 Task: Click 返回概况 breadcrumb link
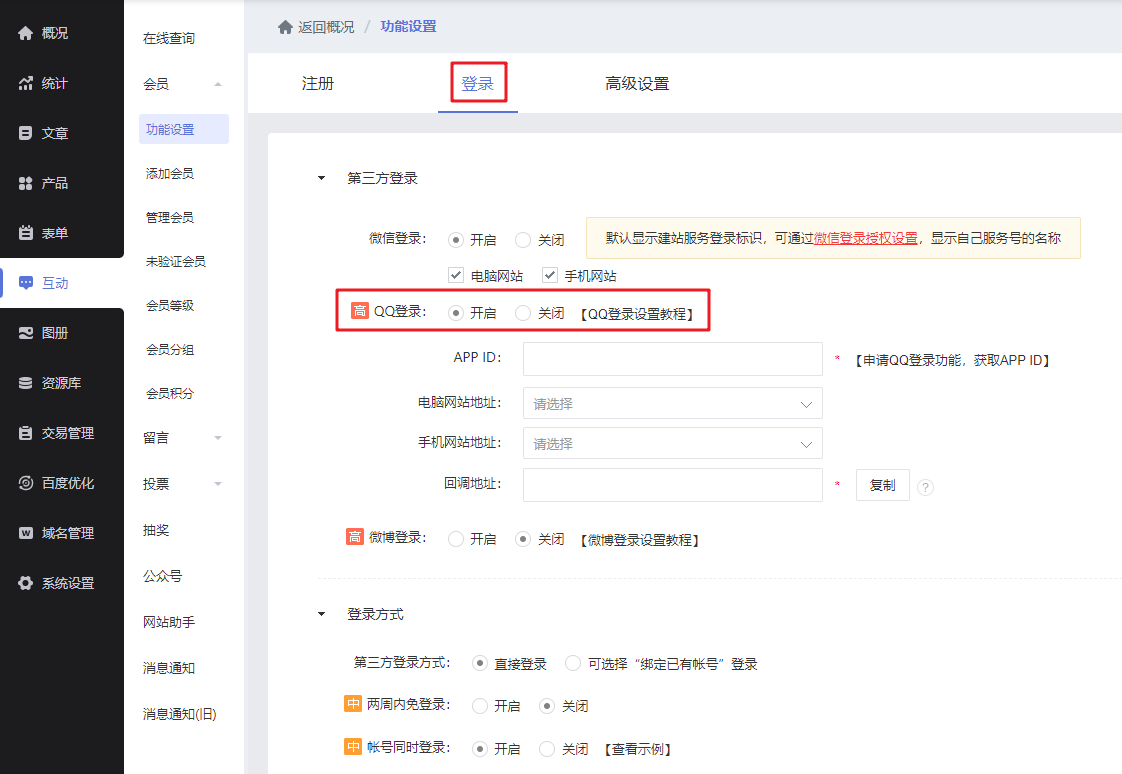[326, 27]
